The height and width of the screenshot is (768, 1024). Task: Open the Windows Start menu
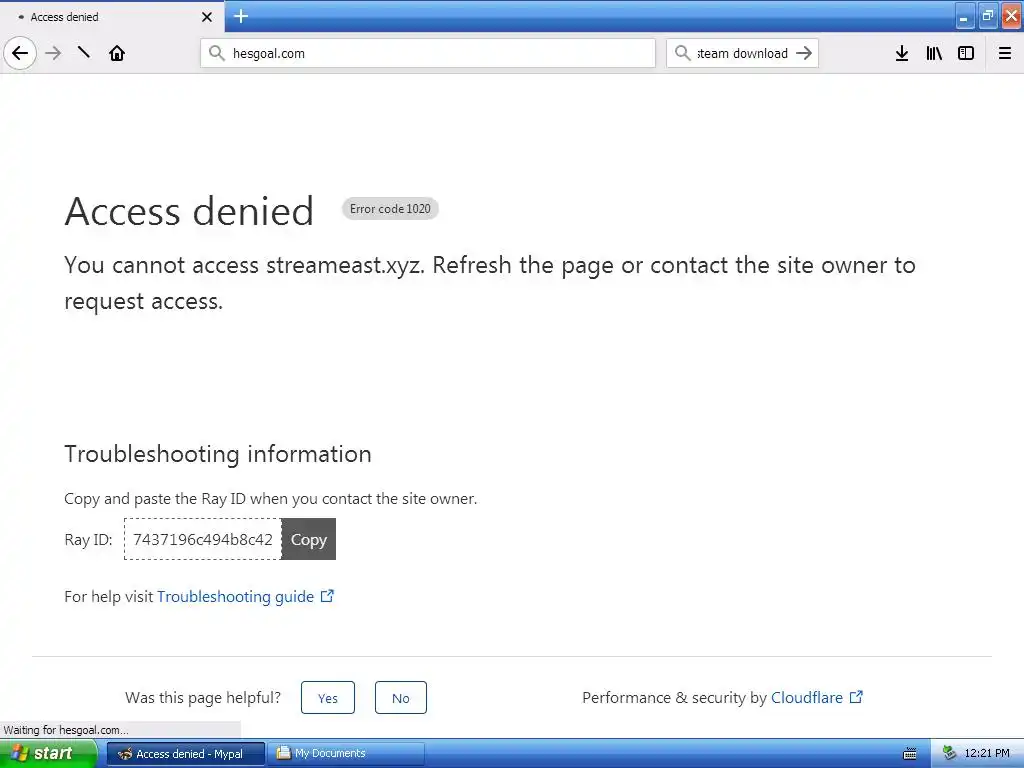point(49,754)
